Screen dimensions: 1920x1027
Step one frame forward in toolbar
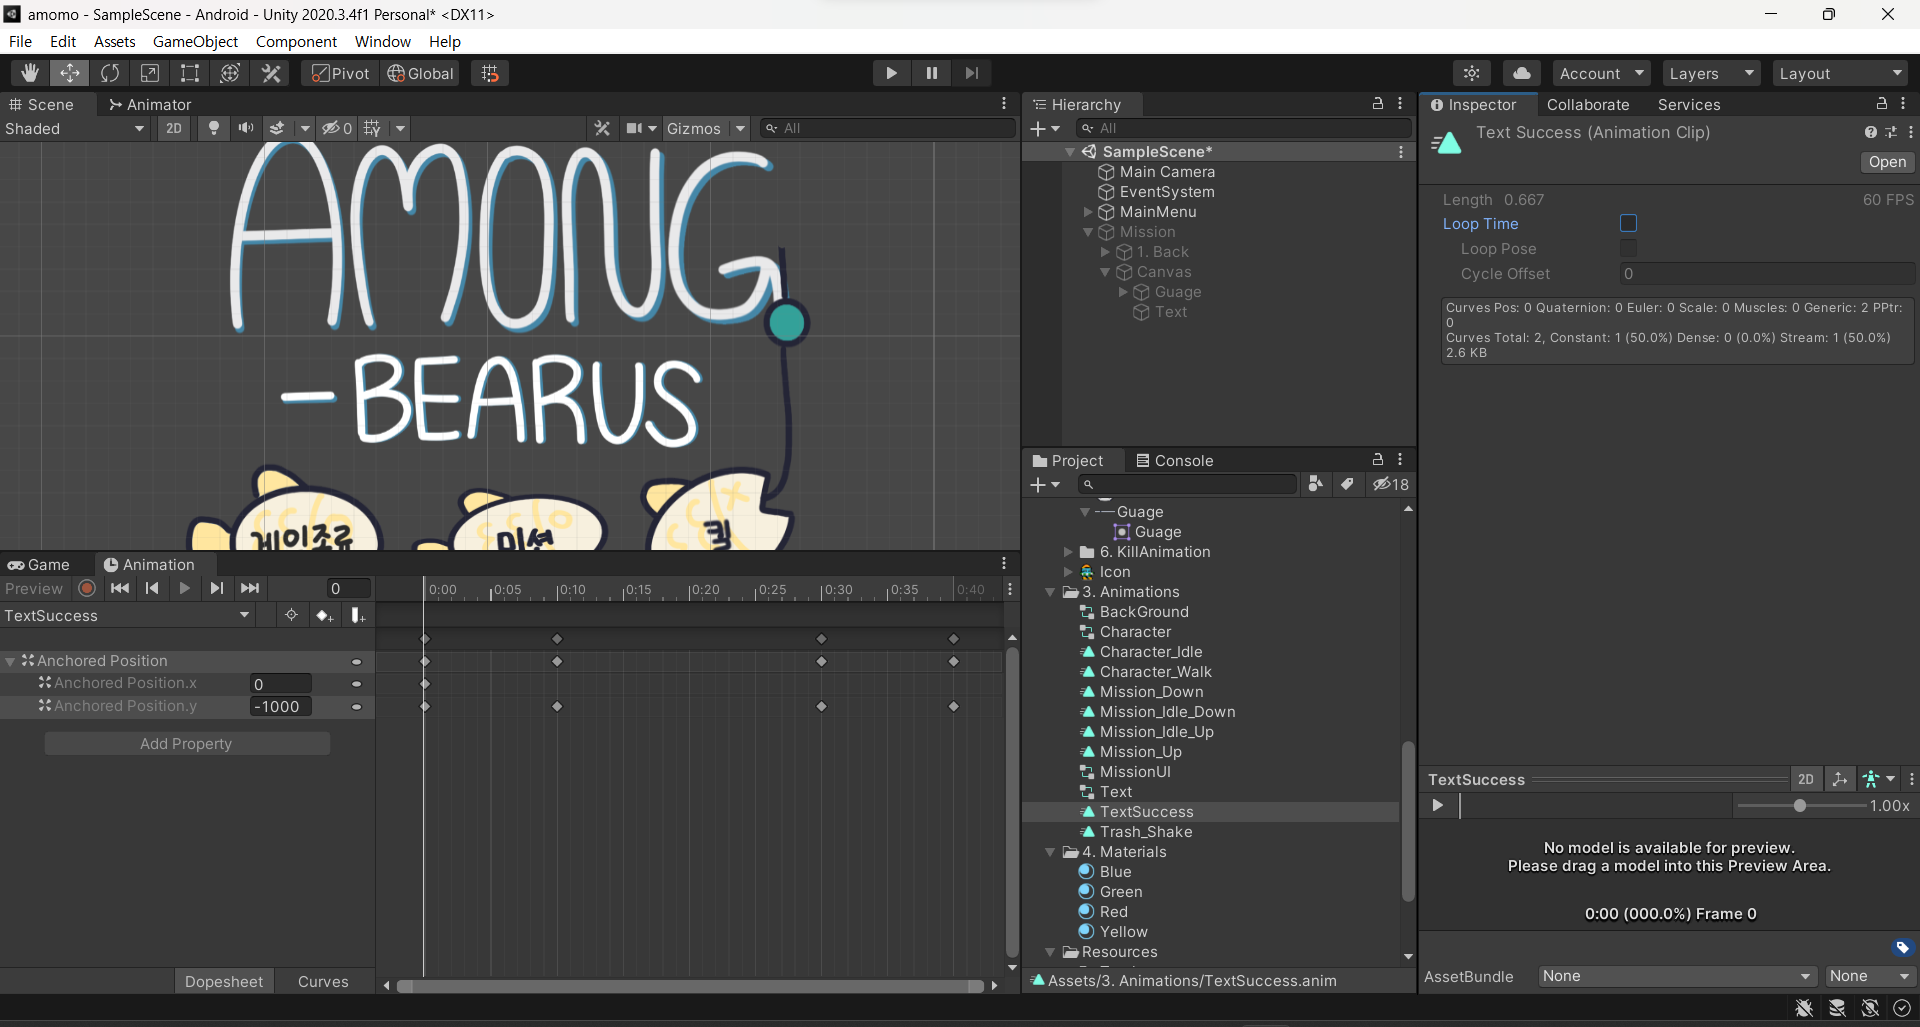point(971,73)
